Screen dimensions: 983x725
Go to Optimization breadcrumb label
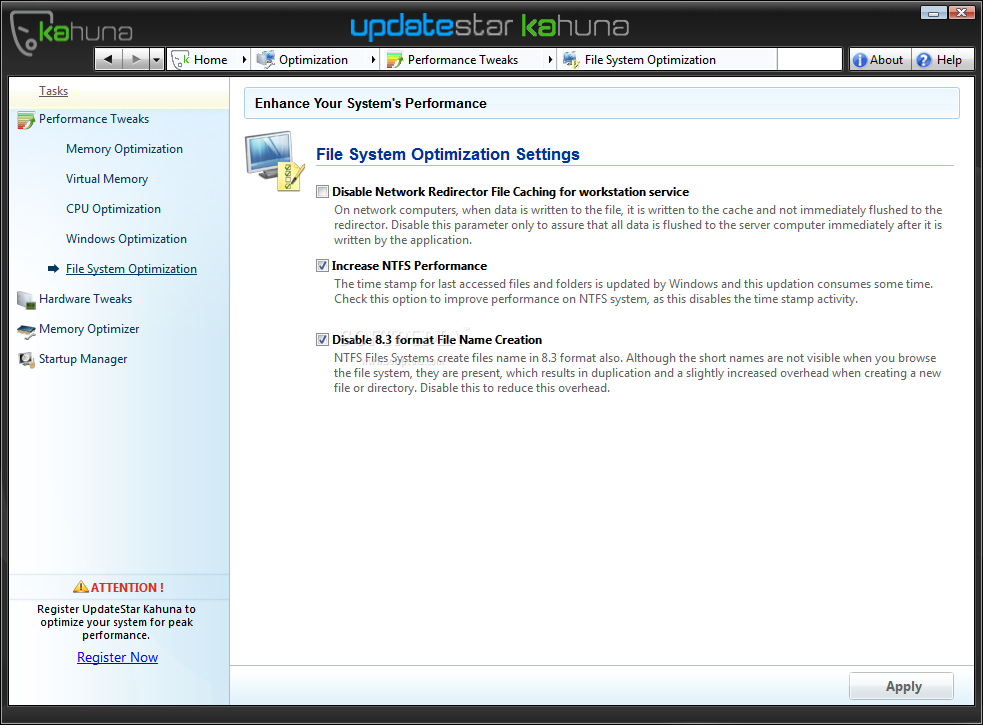point(313,60)
